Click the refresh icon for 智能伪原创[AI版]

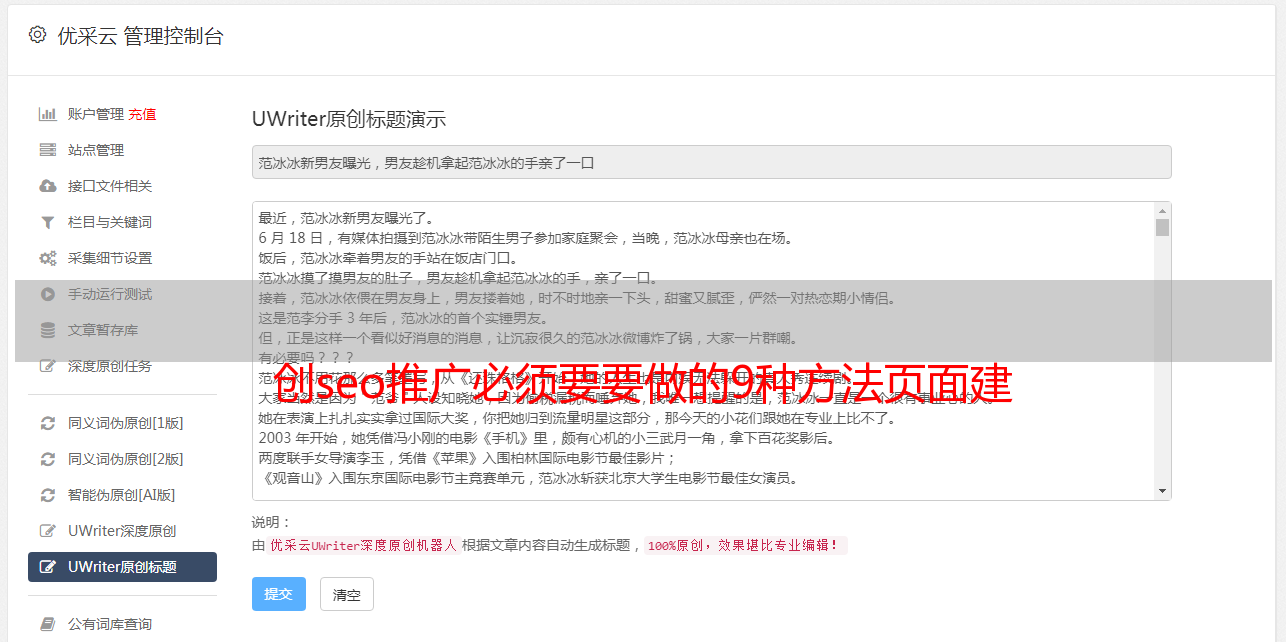click(x=47, y=495)
